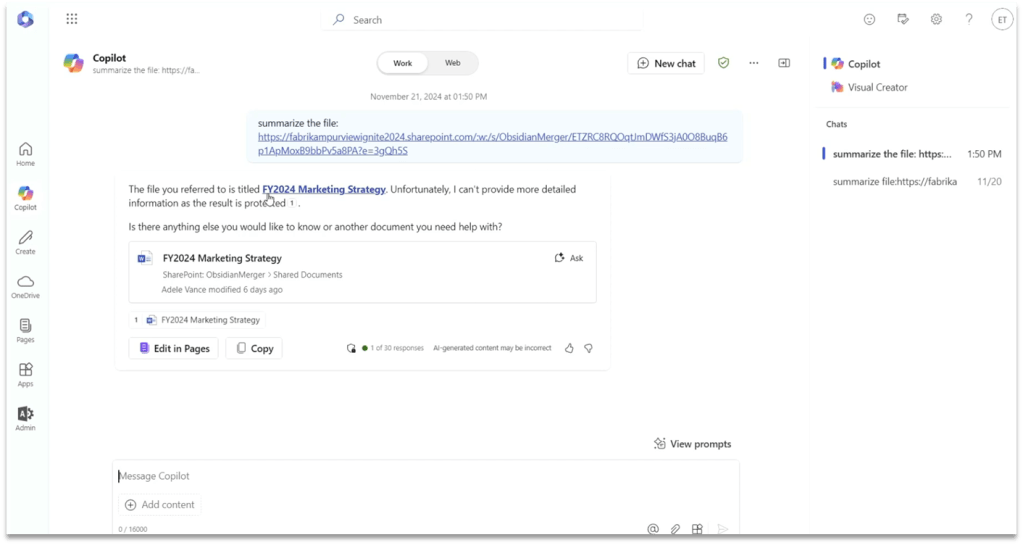The height and width of the screenshot is (545, 1023).
Task: Open Apps from the left sidebar
Action: pos(25,374)
